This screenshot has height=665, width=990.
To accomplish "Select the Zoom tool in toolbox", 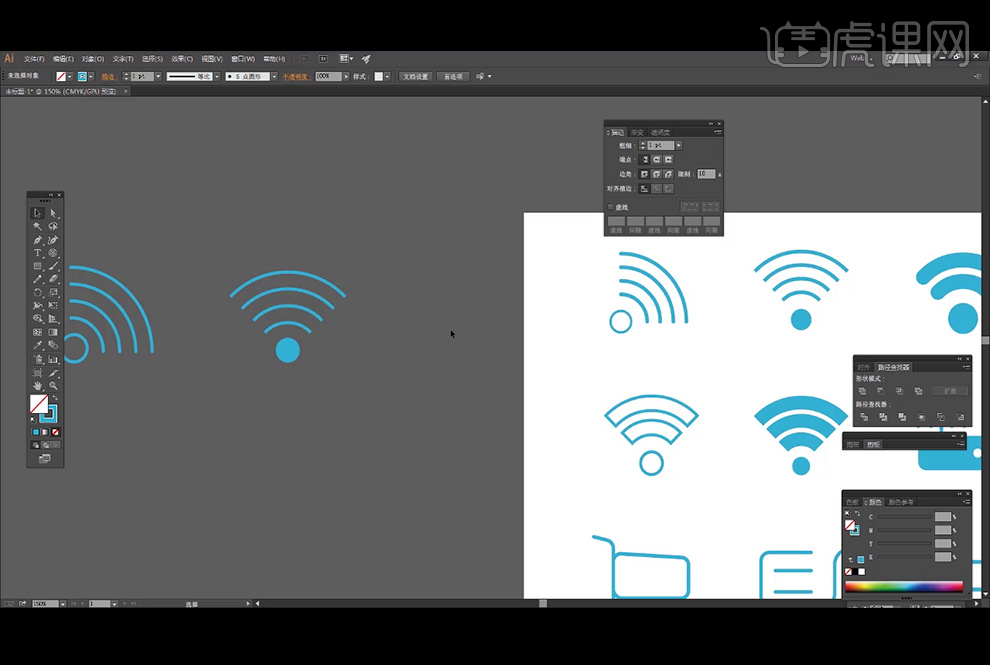I will (x=53, y=385).
